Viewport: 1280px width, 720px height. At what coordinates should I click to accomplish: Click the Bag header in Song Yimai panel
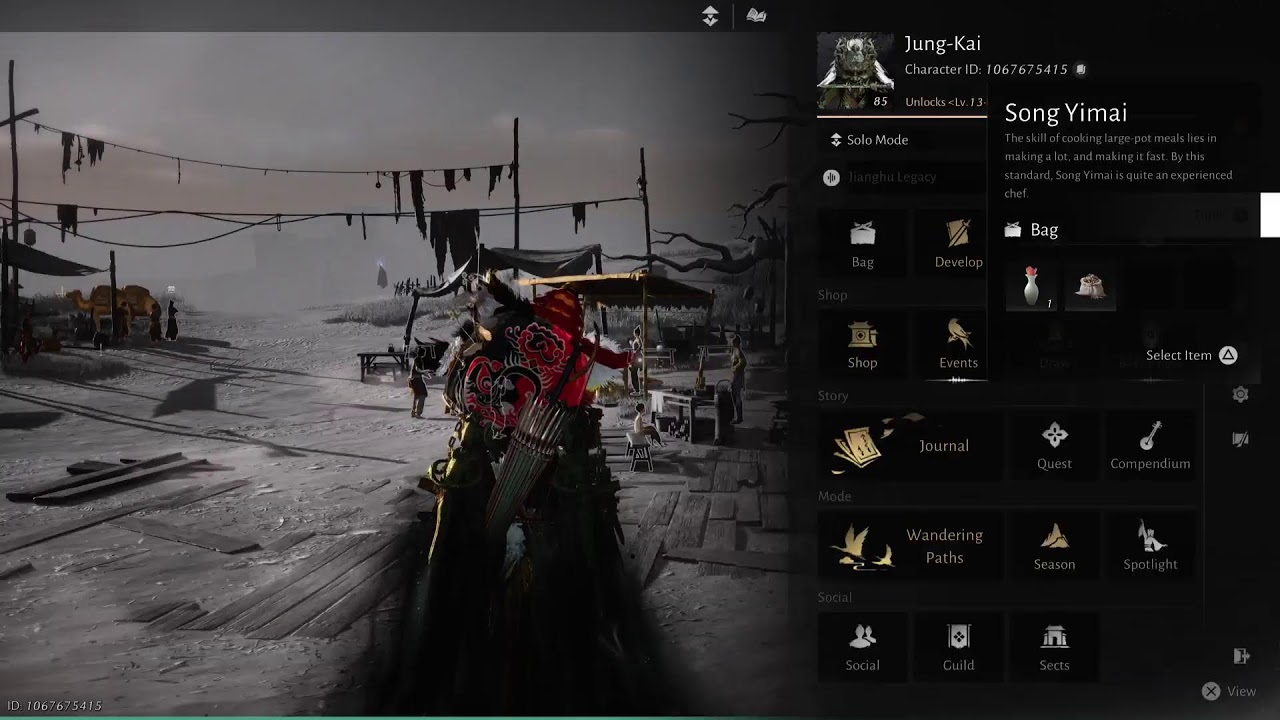tap(1031, 230)
